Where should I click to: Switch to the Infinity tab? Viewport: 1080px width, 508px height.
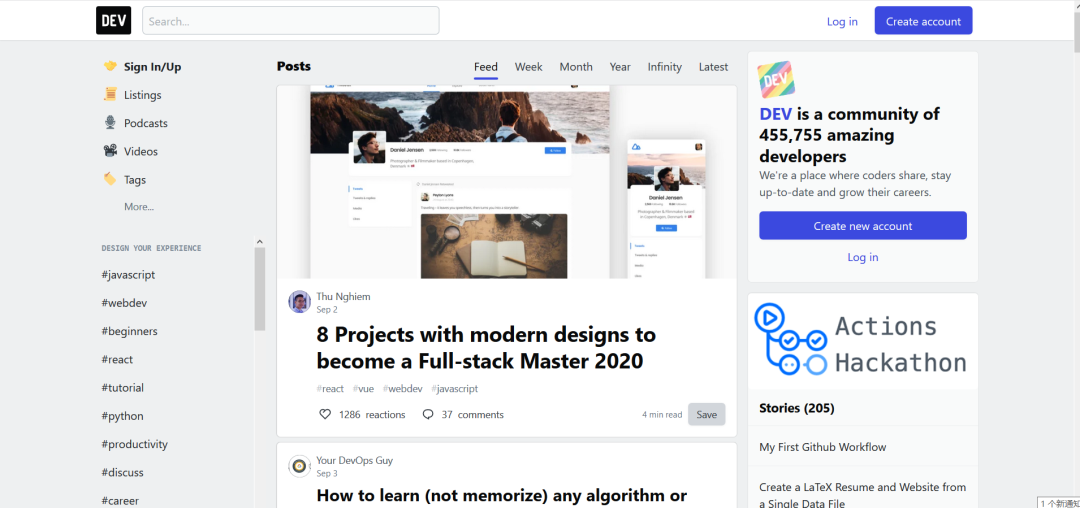coord(665,67)
